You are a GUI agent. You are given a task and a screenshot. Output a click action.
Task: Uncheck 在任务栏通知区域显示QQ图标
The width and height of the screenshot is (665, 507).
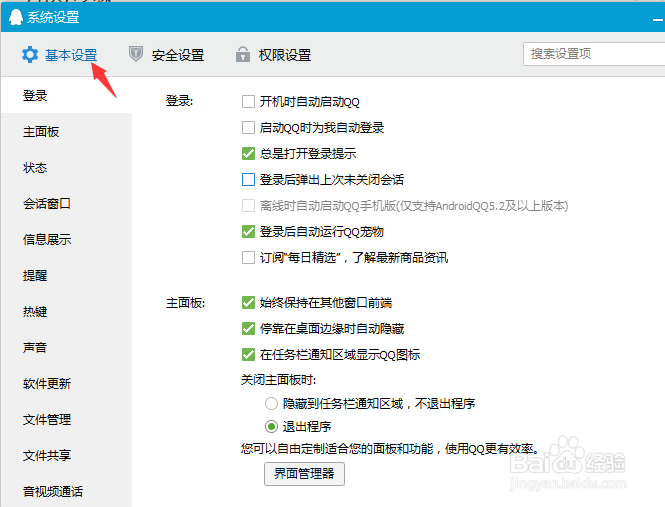click(248, 354)
